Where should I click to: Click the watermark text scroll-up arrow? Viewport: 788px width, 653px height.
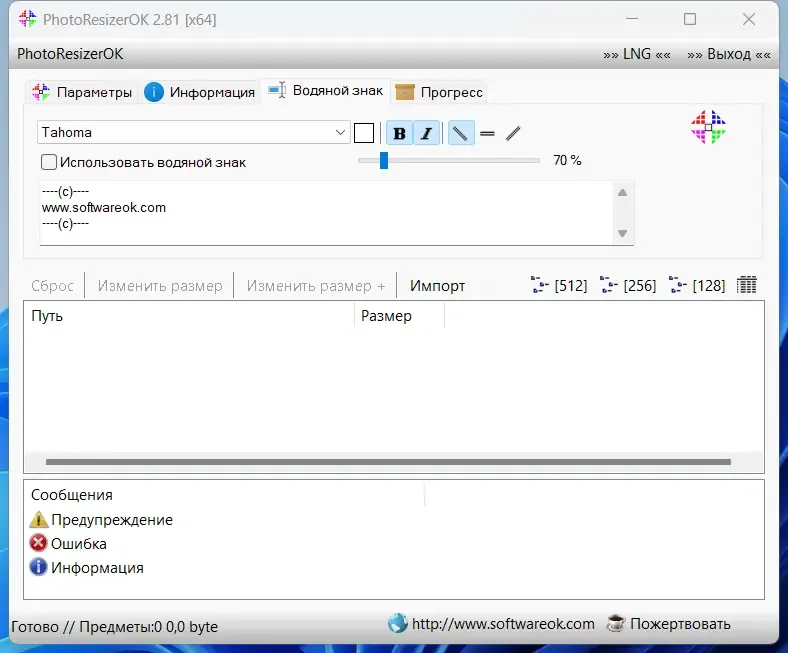(x=623, y=193)
